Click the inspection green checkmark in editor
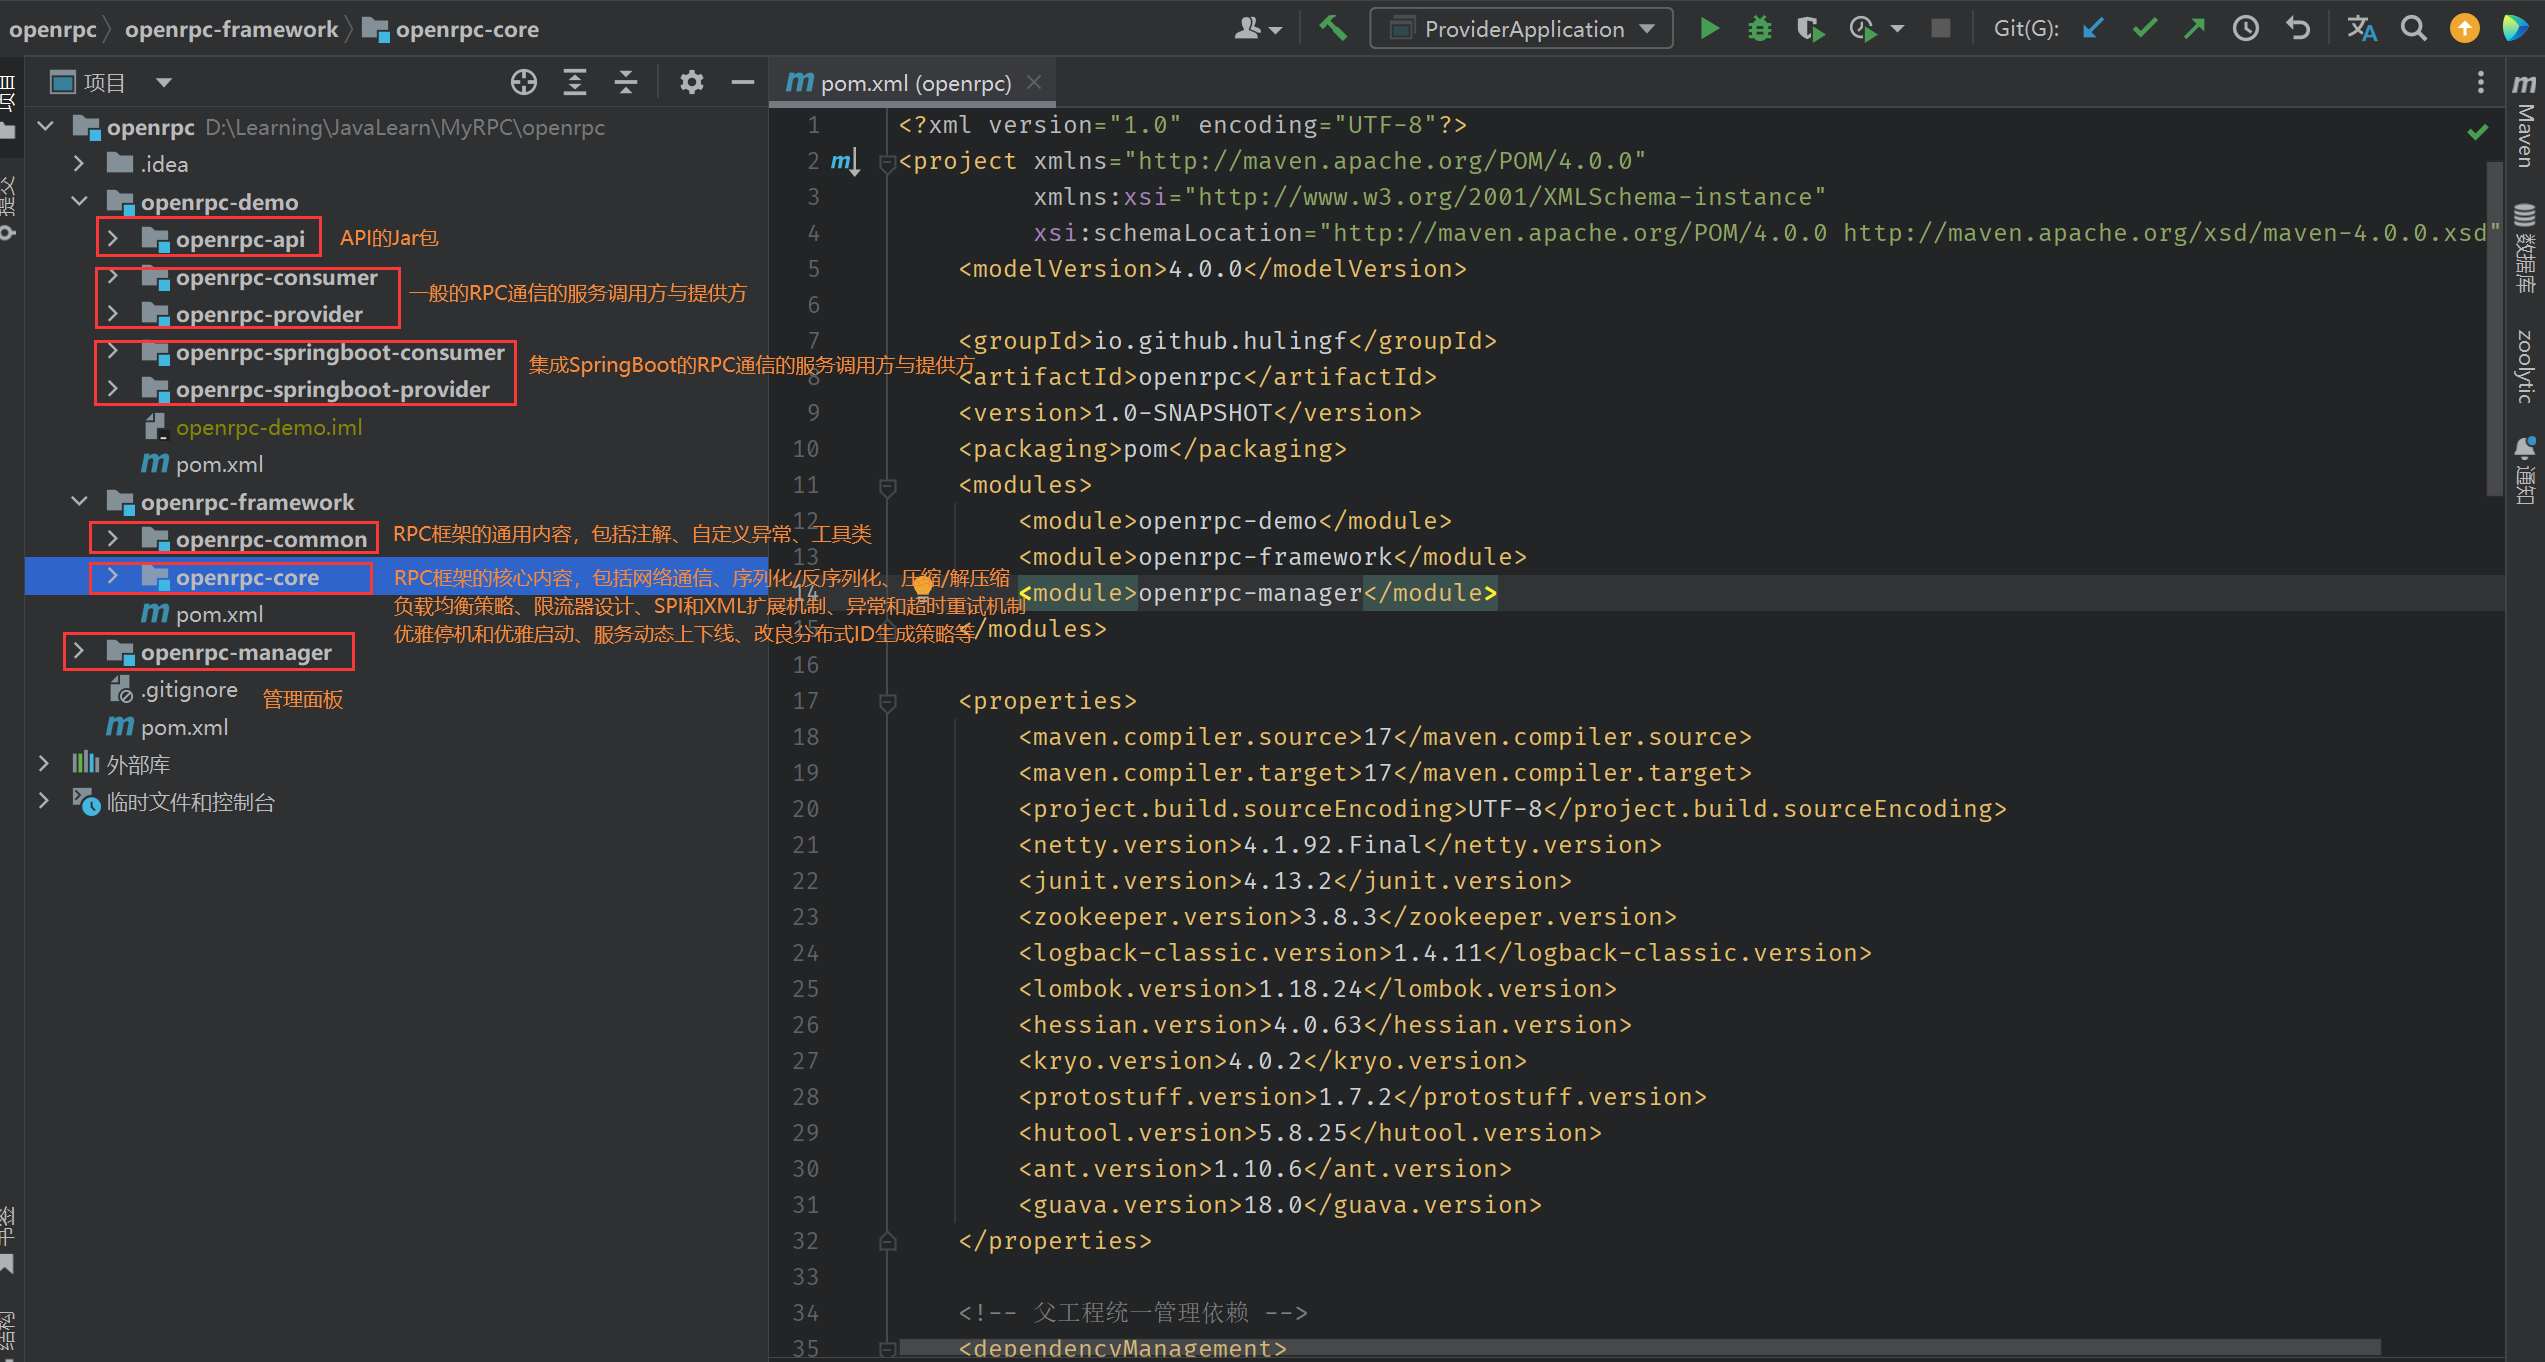The height and width of the screenshot is (1362, 2545). [2478, 131]
